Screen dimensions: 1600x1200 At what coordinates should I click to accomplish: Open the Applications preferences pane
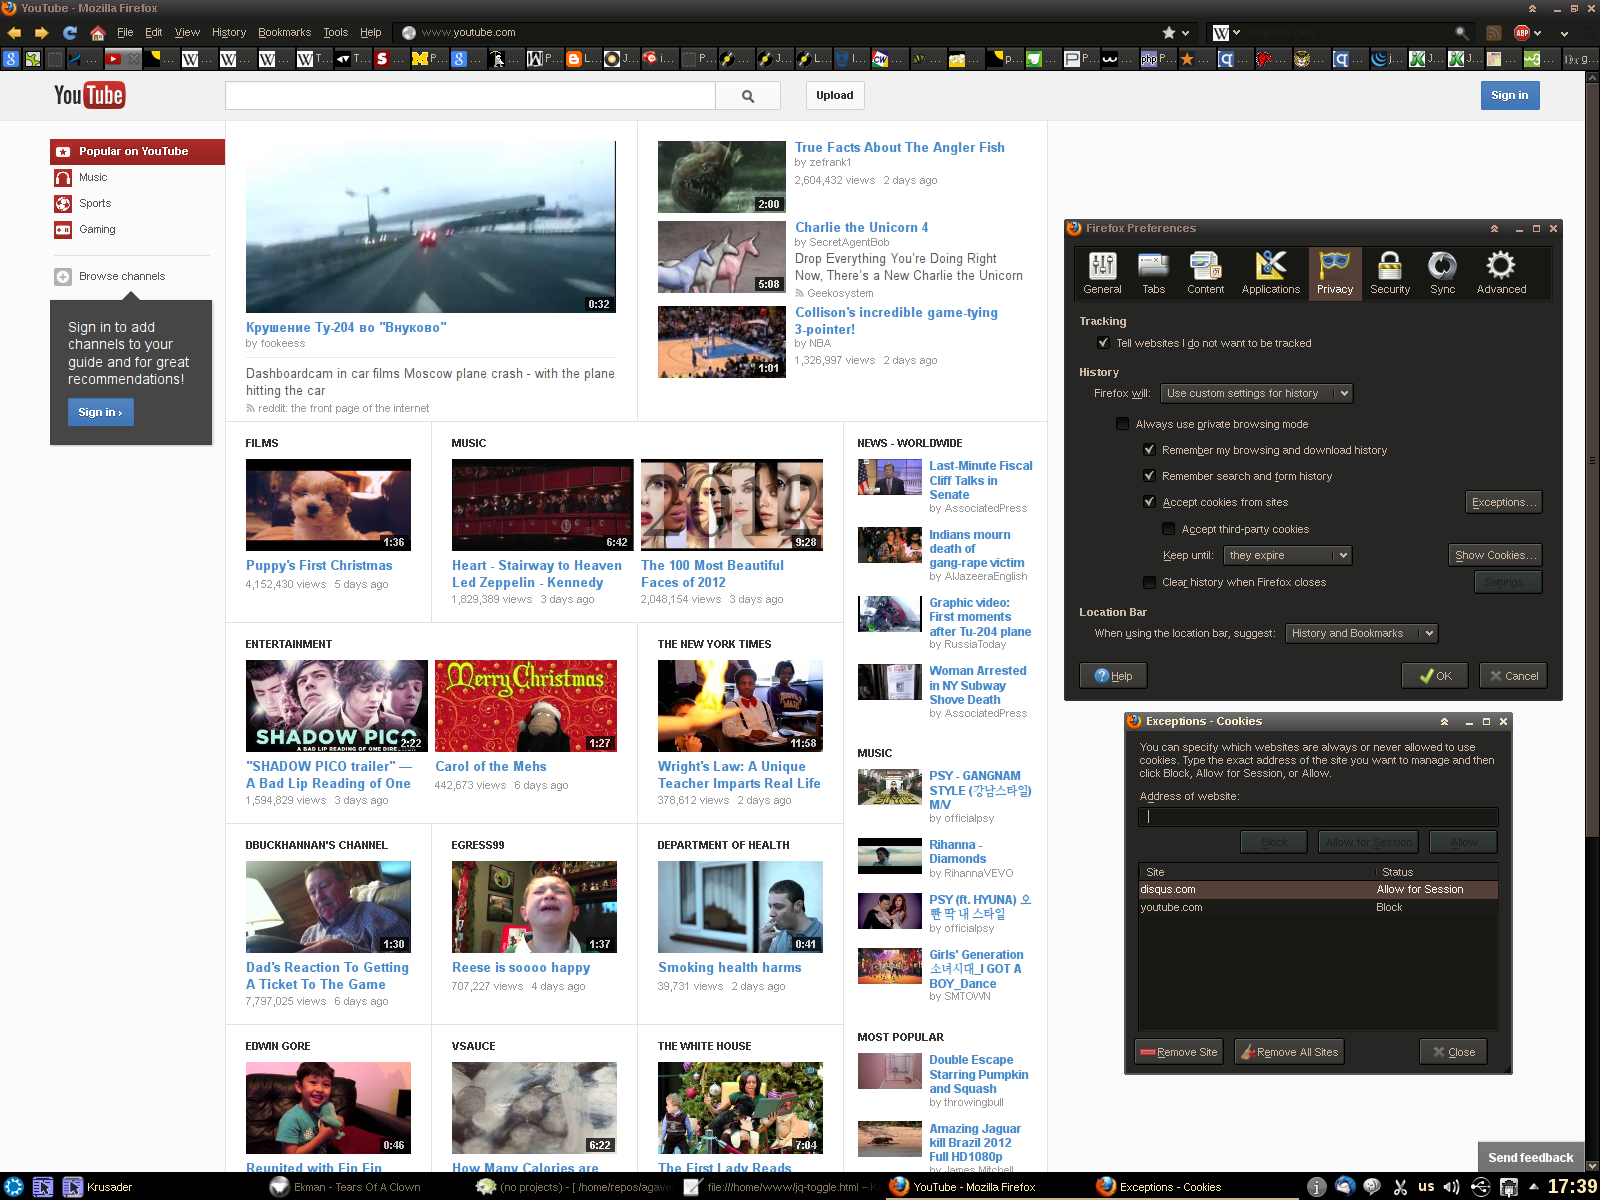1271,273
